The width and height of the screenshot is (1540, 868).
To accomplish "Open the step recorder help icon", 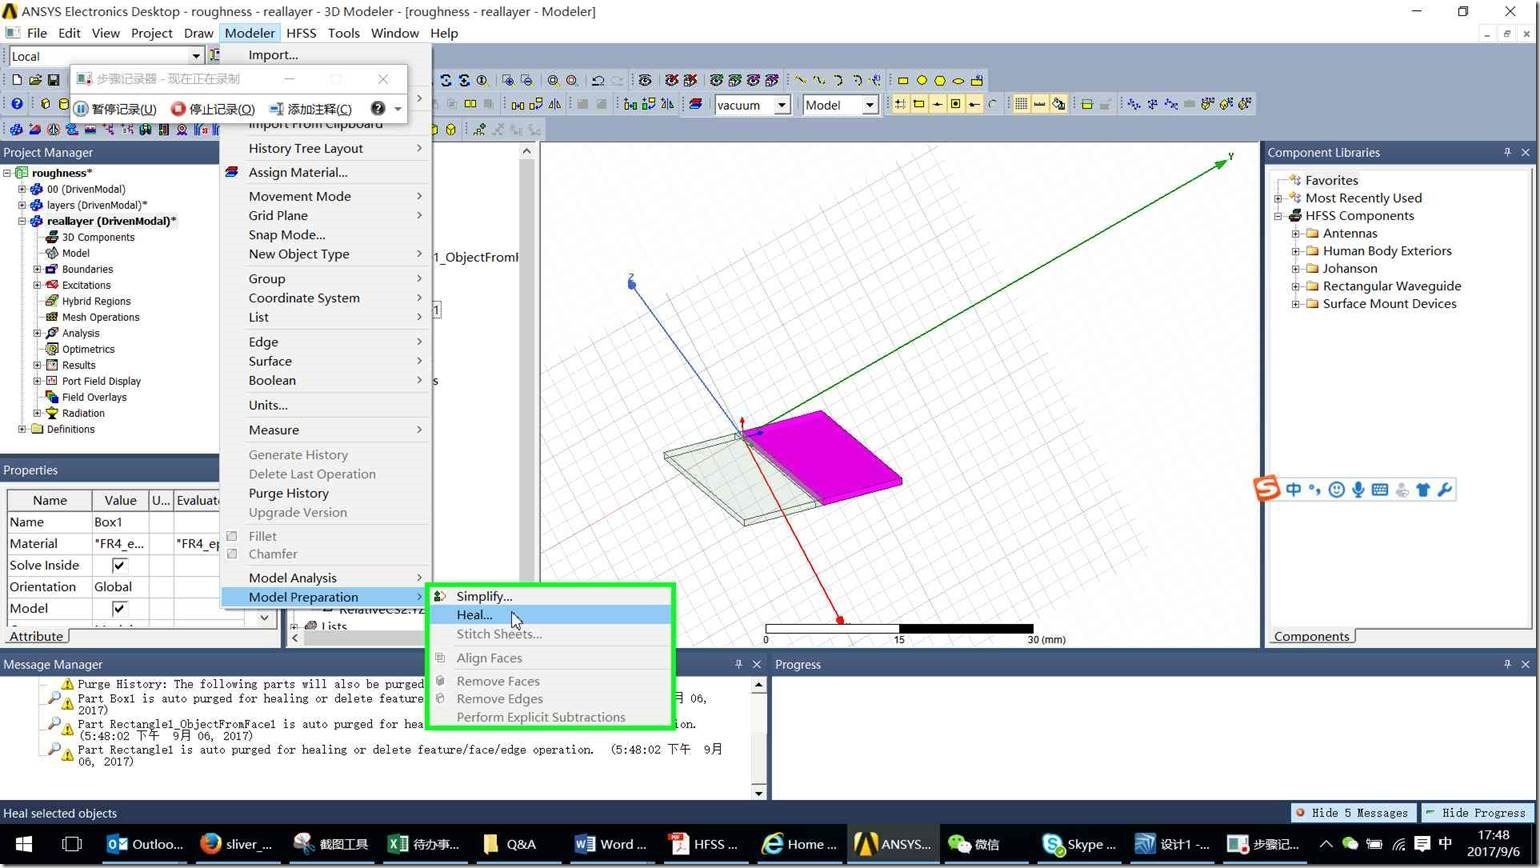I will tap(377, 108).
